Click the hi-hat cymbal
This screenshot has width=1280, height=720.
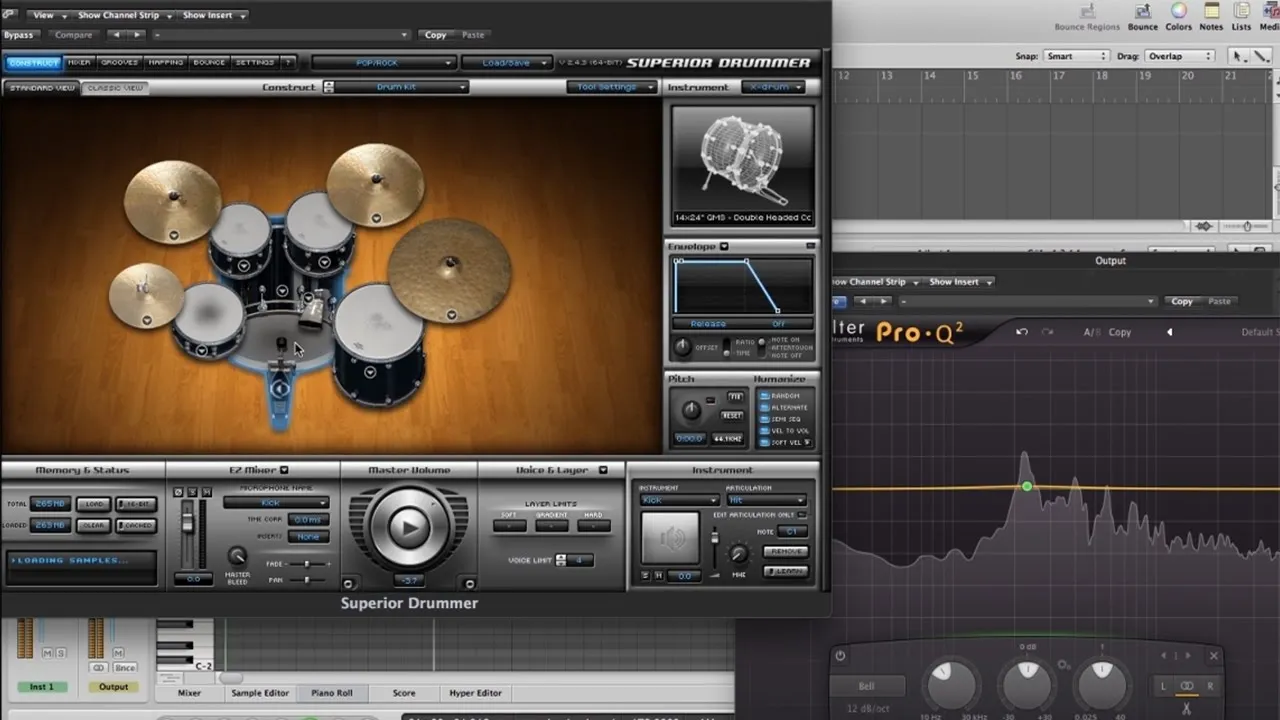pos(146,295)
